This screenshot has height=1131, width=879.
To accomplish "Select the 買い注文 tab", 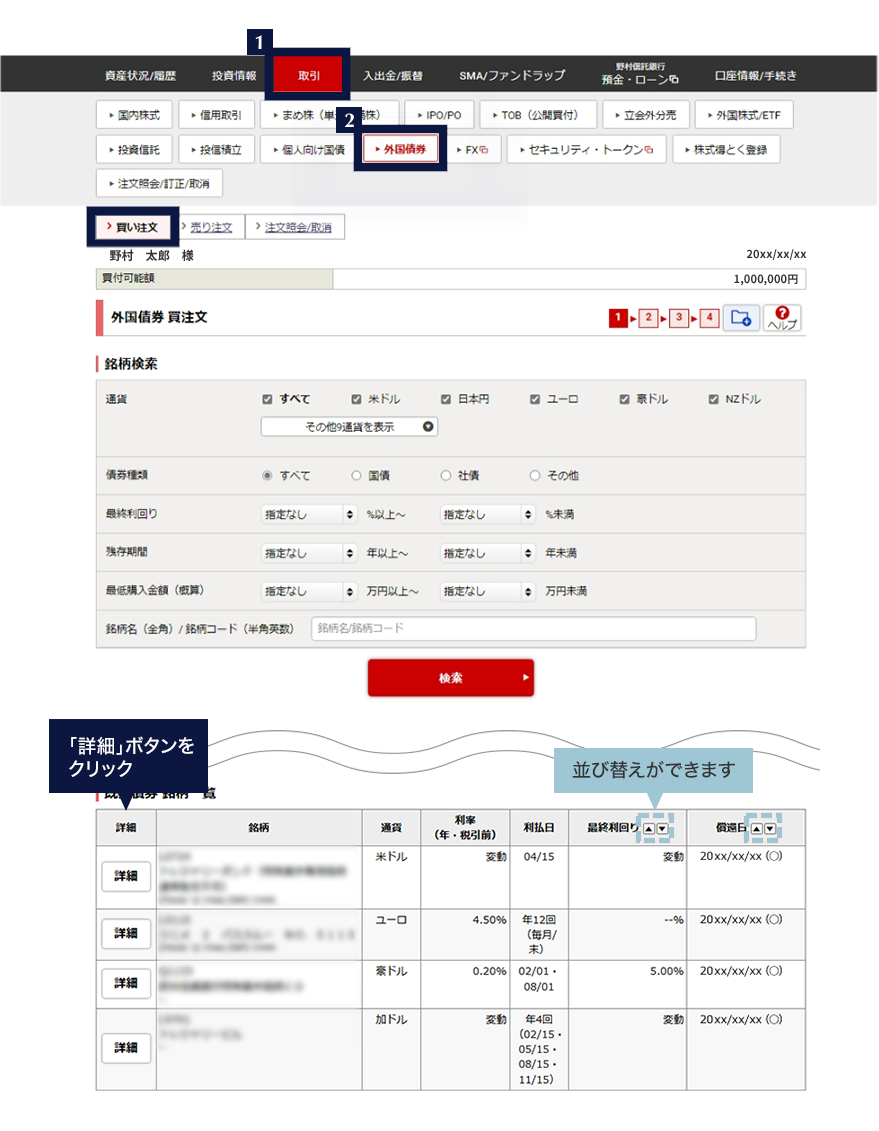I will (x=133, y=227).
